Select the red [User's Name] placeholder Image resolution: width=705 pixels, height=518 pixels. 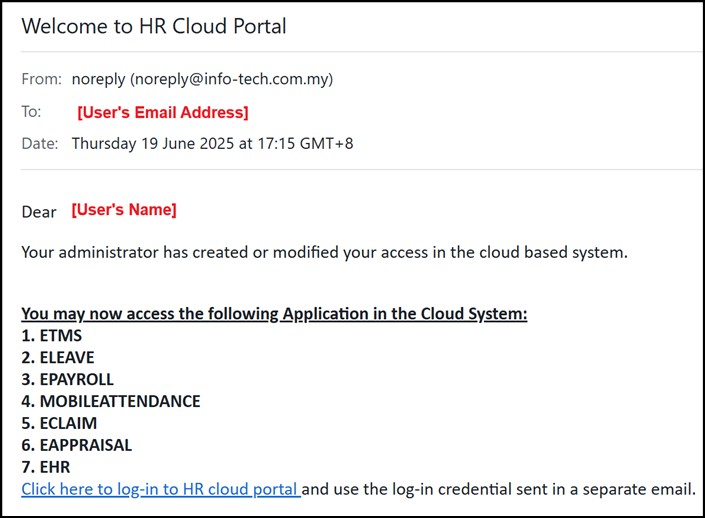123,210
